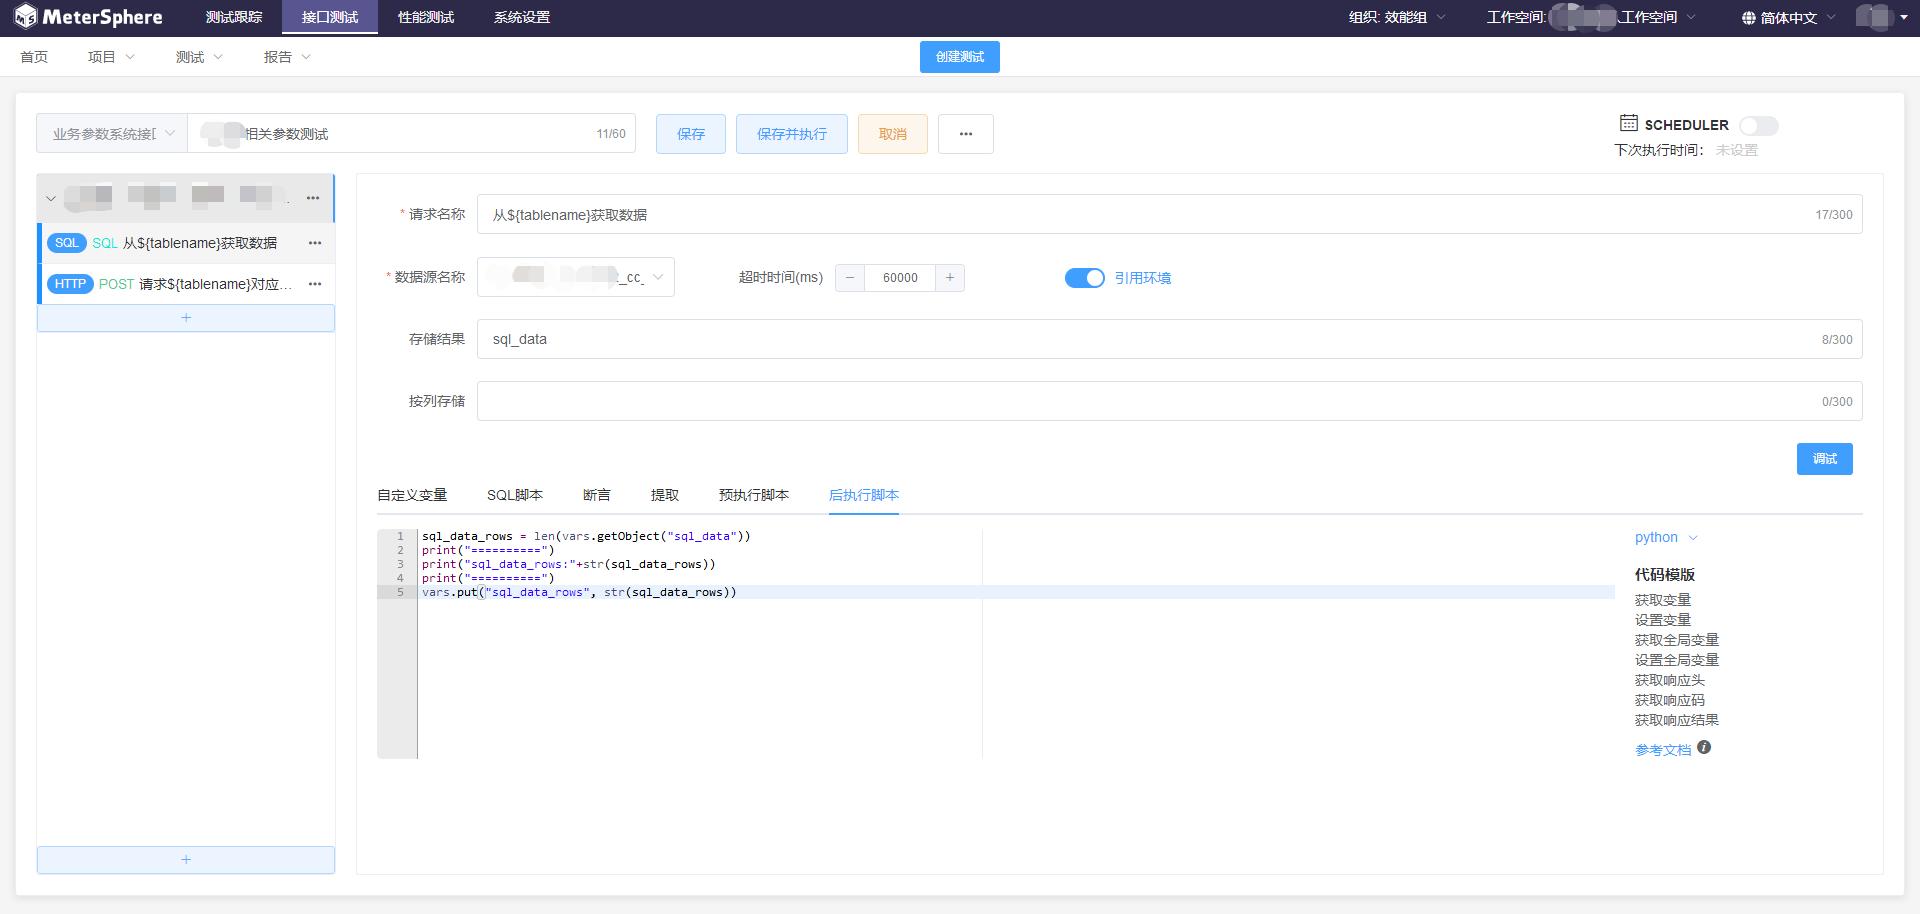Click the 保存并执行 button
The height and width of the screenshot is (914, 1920).
792,134
